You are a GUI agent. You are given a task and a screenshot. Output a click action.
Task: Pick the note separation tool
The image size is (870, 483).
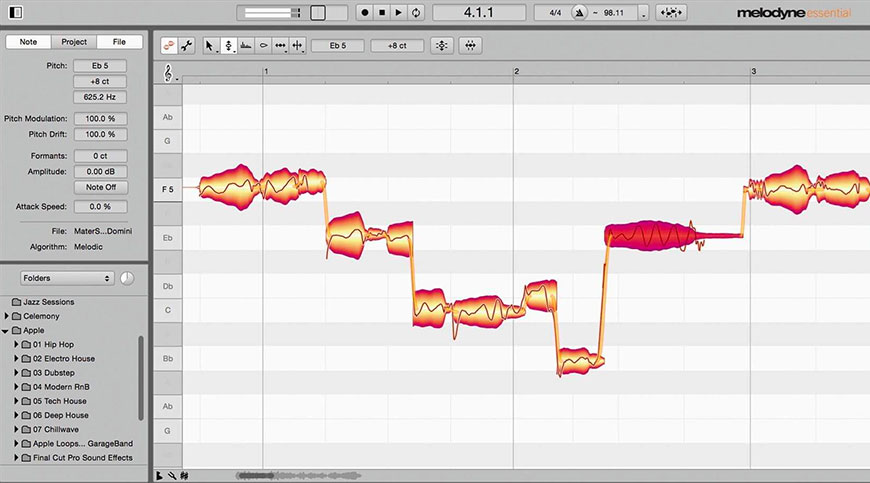tap(297, 46)
